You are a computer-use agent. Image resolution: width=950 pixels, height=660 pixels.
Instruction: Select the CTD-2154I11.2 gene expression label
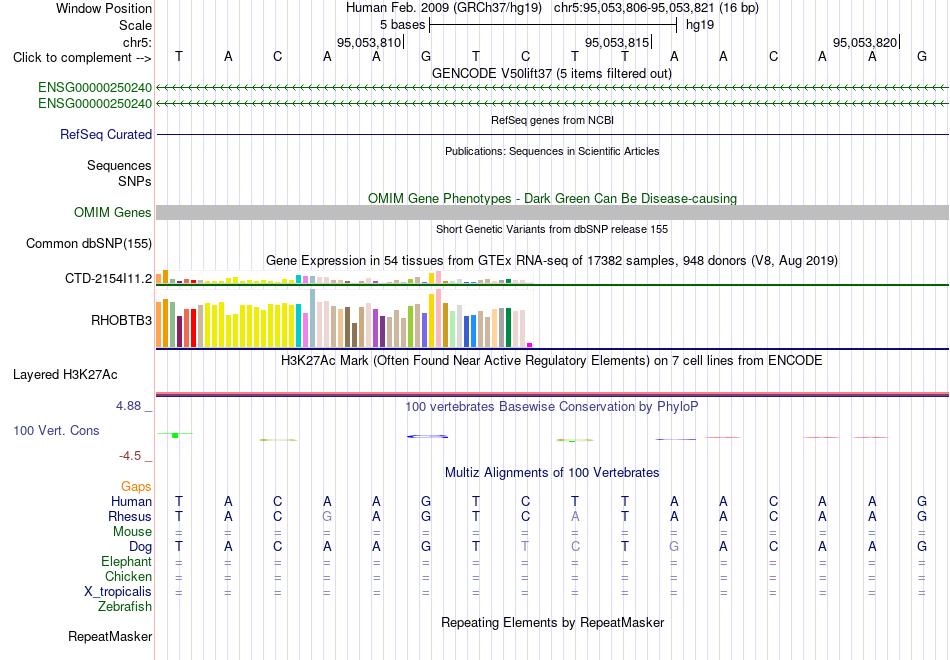coord(108,279)
